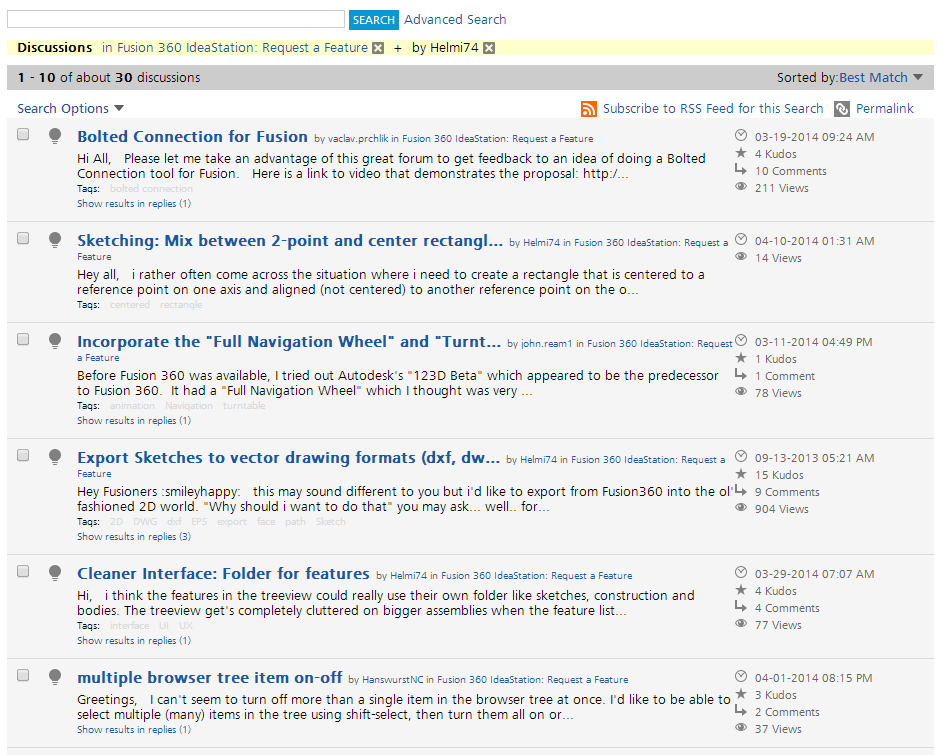The image size is (942, 755).
Task: Open the Search Options dropdown
Action: [x=70, y=109]
